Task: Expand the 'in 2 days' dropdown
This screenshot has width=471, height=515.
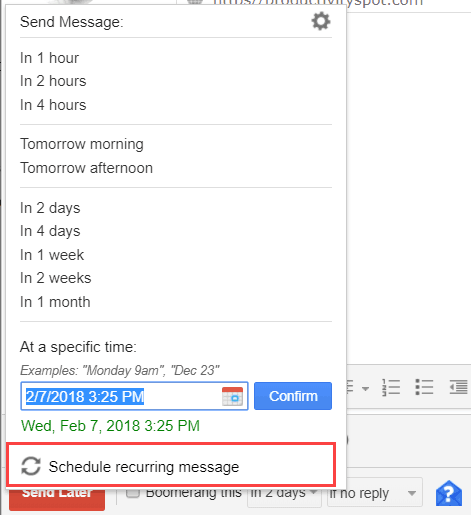Action: point(284,493)
